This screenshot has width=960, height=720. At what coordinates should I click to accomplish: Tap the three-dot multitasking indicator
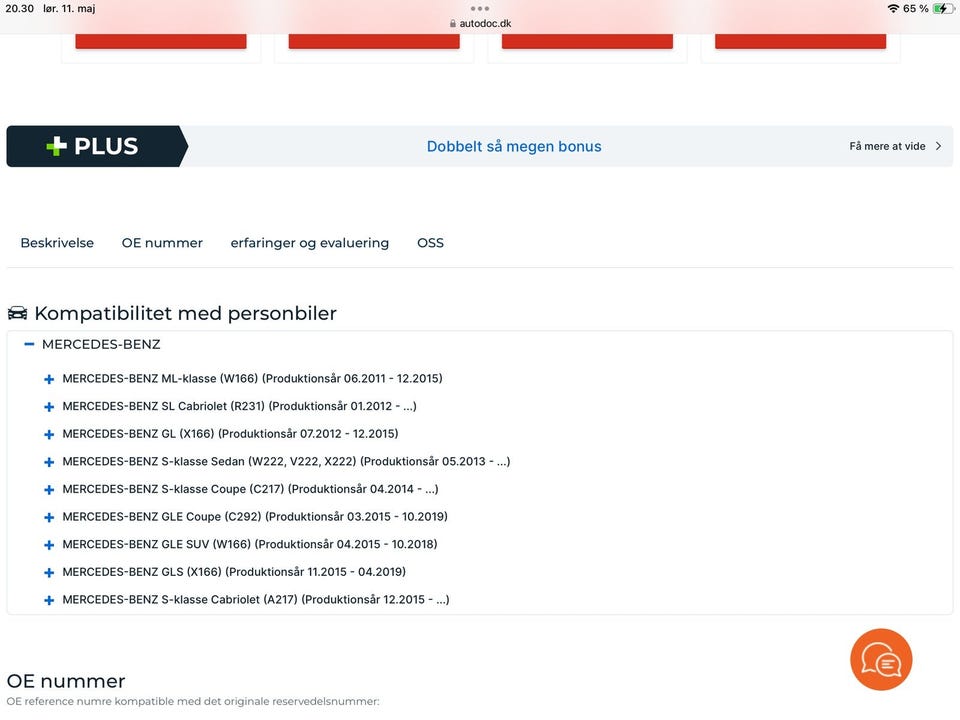(x=480, y=9)
